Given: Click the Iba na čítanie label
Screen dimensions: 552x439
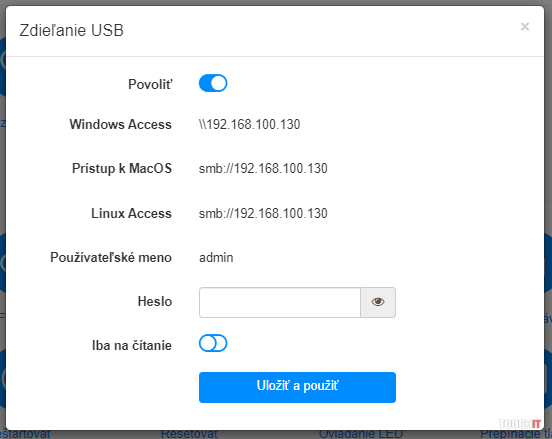Looking at the screenshot, I should (132, 345).
